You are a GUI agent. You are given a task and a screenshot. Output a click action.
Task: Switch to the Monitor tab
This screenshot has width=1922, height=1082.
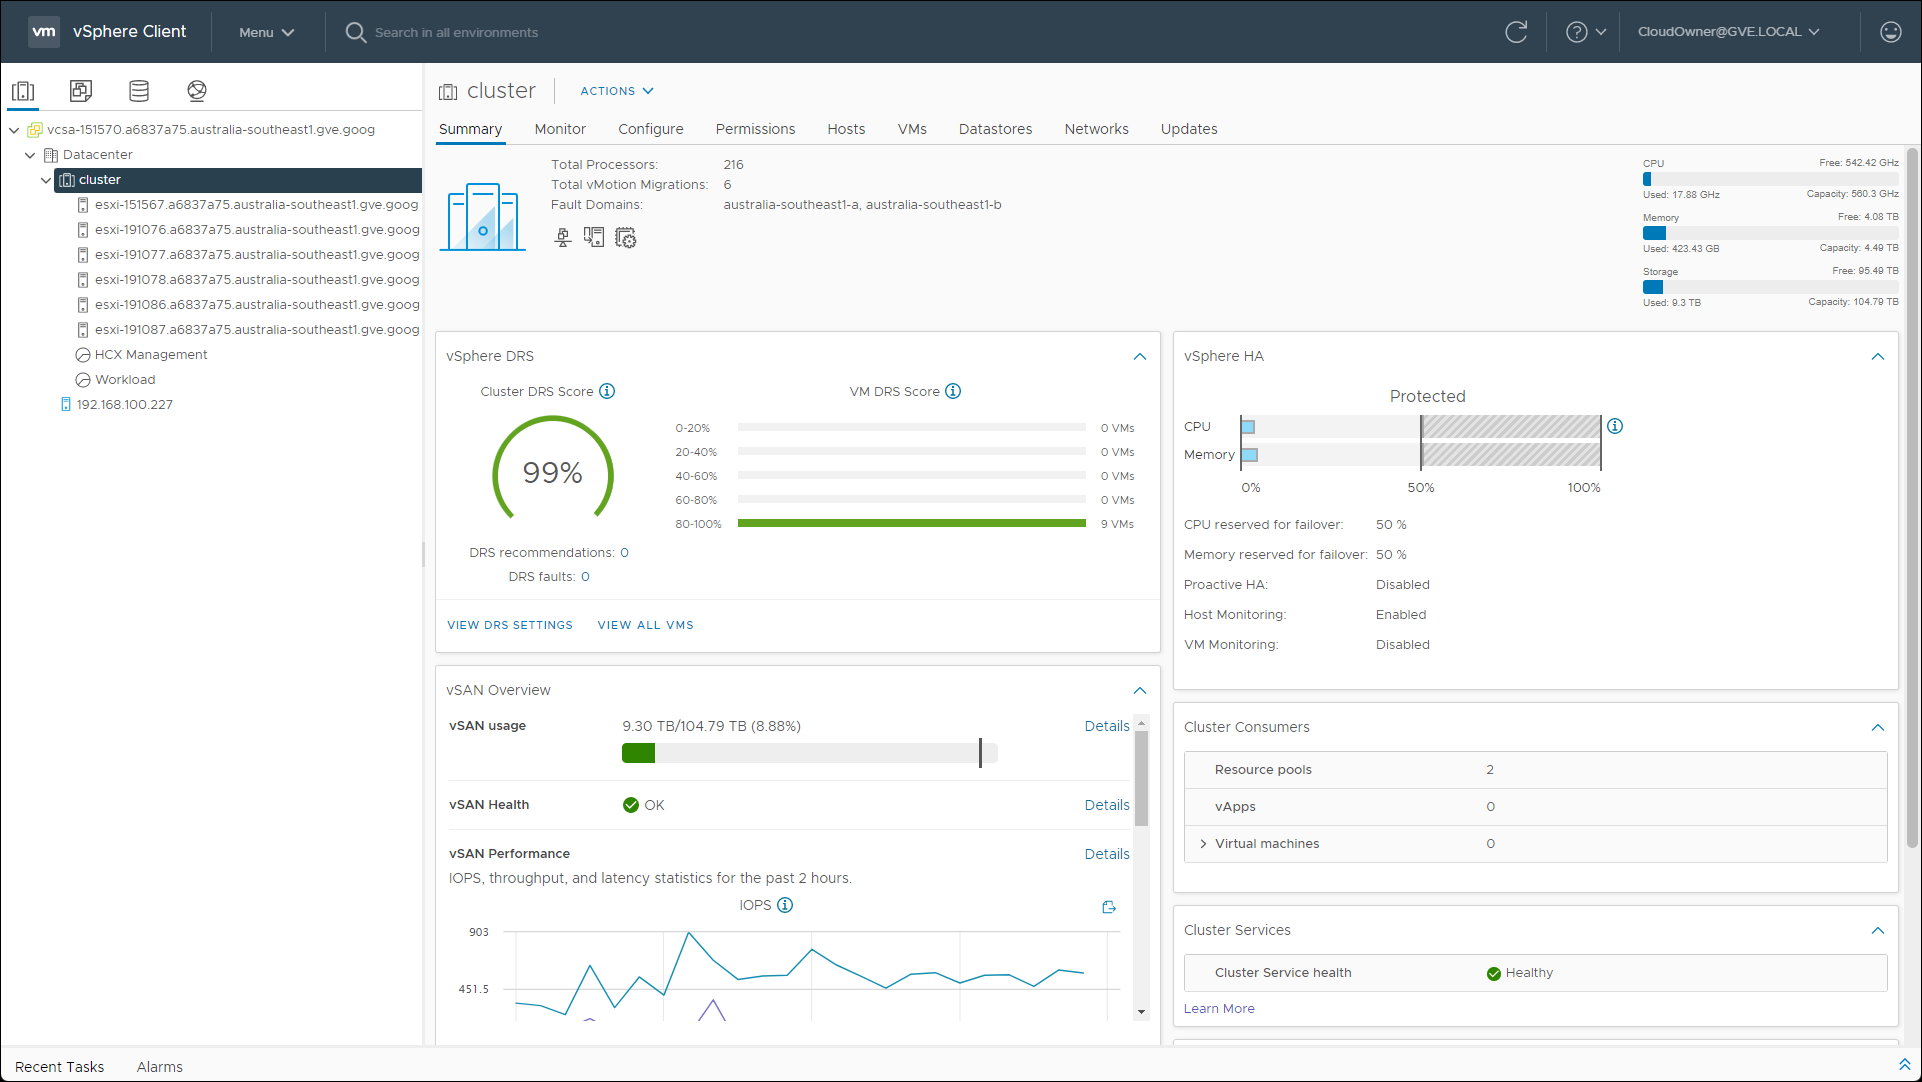tap(560, 129)
